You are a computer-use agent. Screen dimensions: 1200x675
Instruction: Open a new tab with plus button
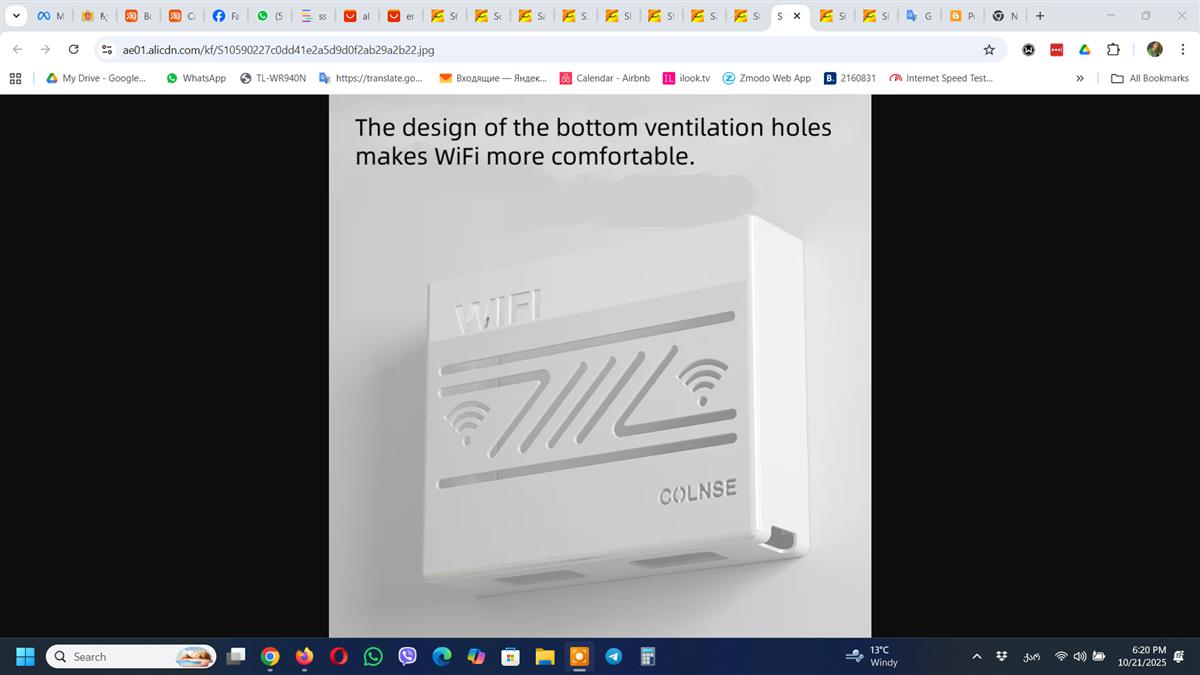point(1040,16)
